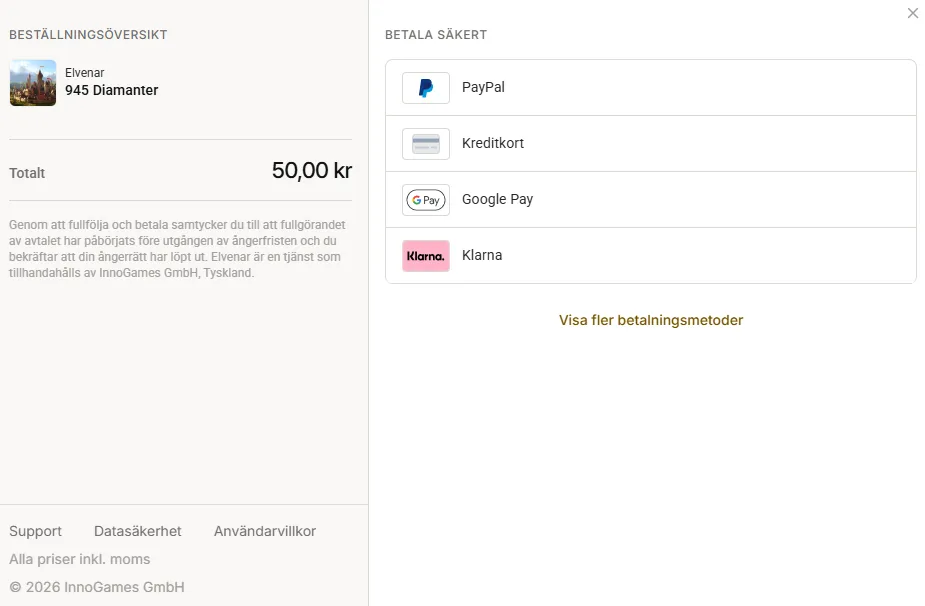The image size is (925, 606).
Task: Open the Support link
Action: click(x=35, y=531)
